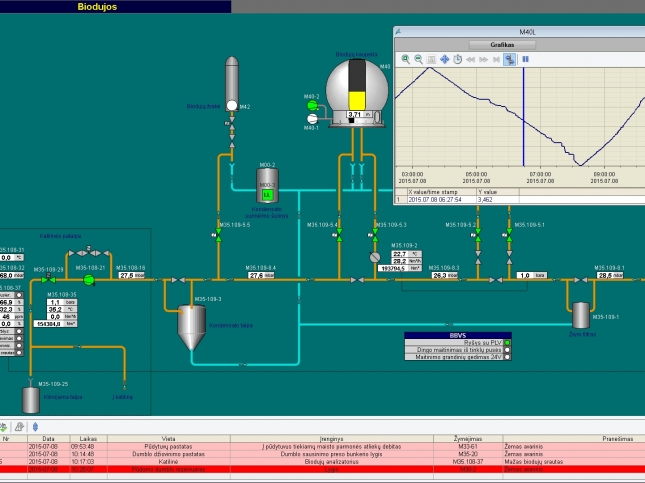645x483 pixels.
Task: Click the 3,462 Y value cell
Action: tap(498, 200)
